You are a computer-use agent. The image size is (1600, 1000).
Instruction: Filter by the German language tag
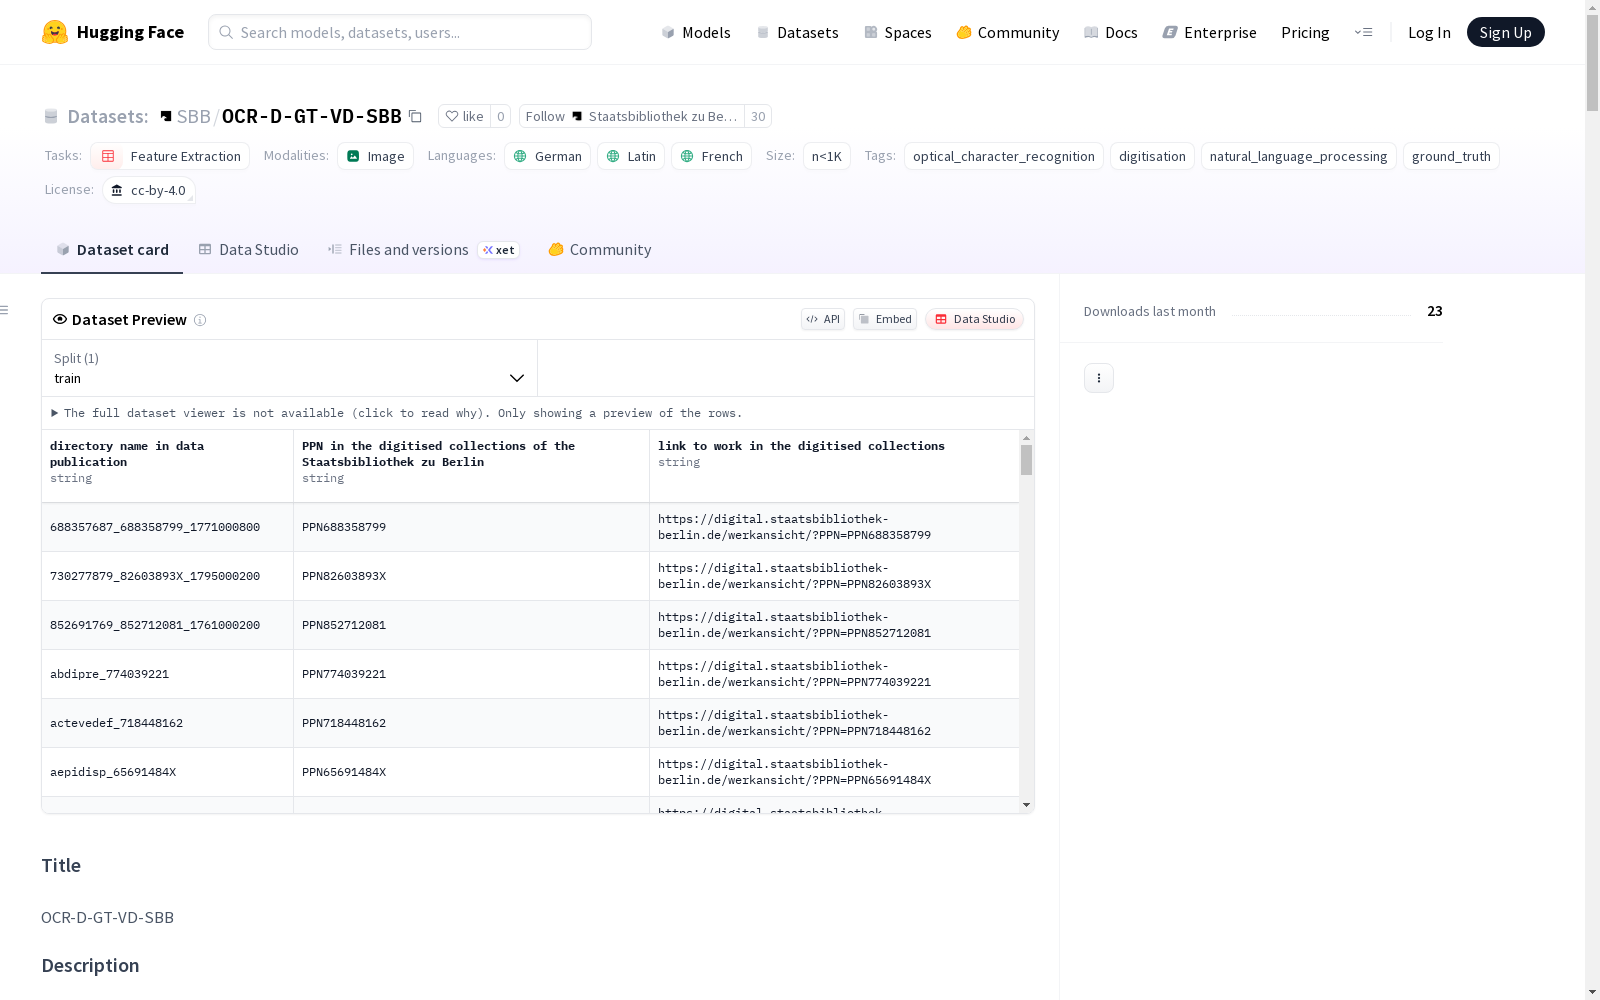(548, 156)
